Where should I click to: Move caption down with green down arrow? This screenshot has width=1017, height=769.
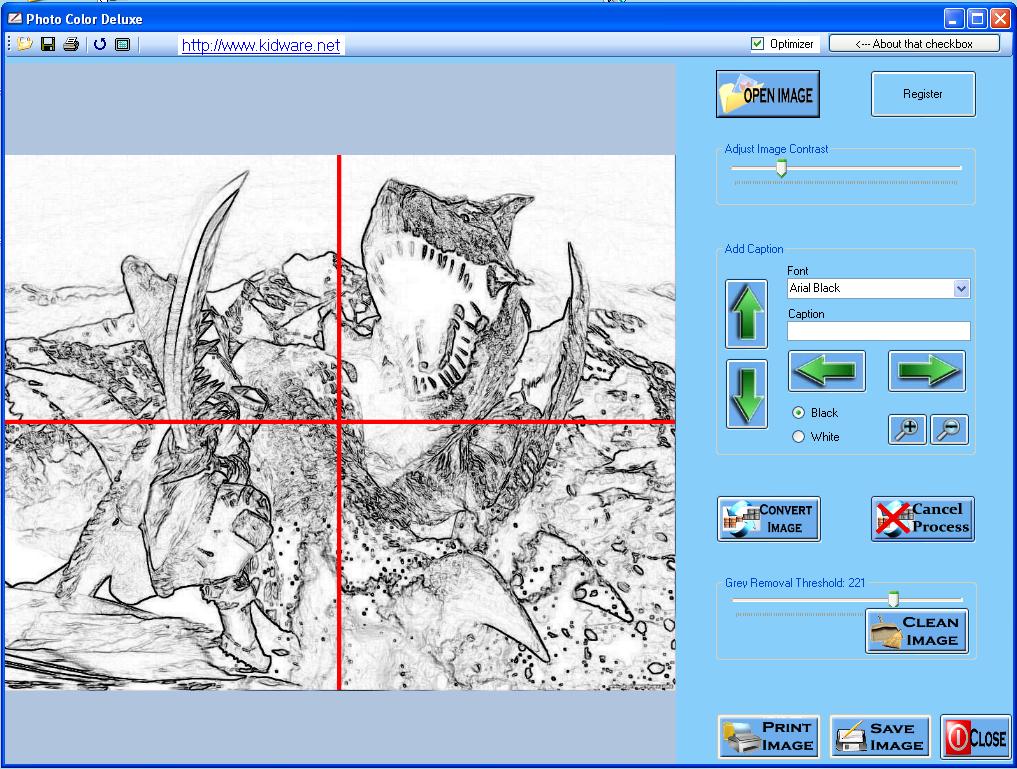coord(747,394)
